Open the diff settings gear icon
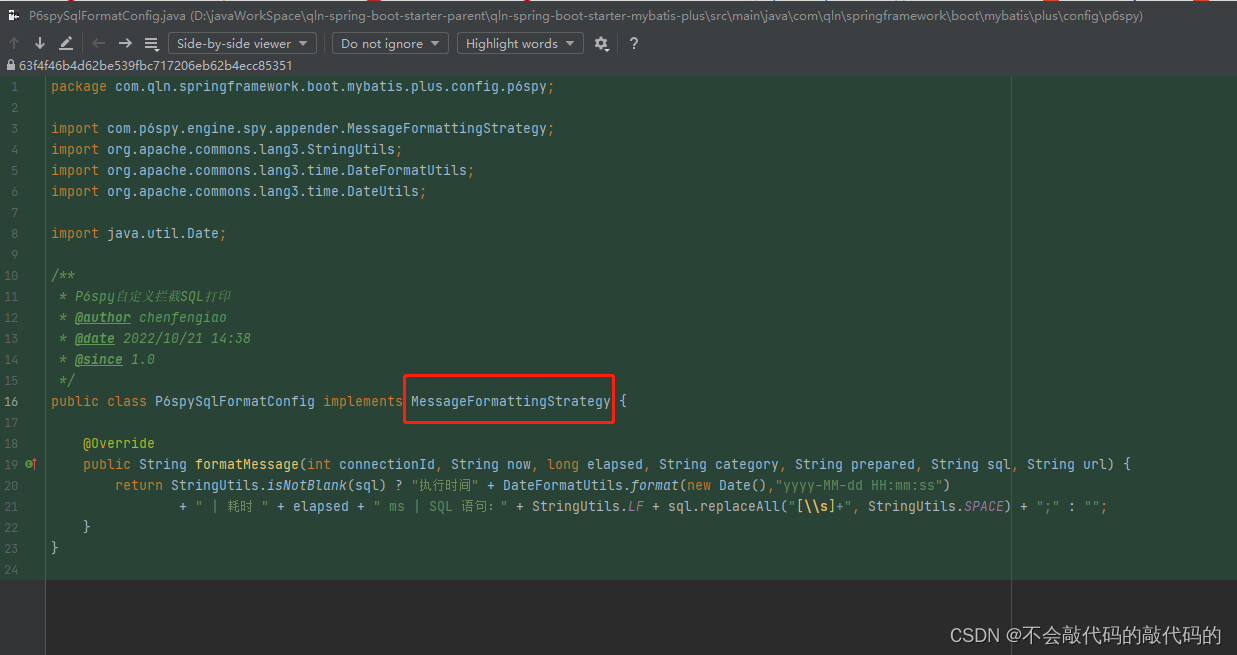Image resolution: width=1237 pixels, height=655 pixels. tap(602, 43)
